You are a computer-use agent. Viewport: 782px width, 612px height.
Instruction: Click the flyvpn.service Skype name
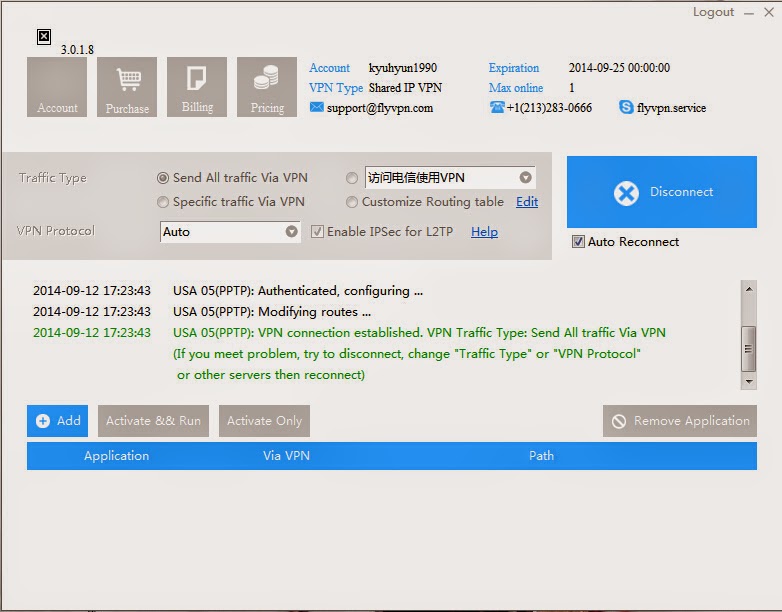(x=671, y=108)
